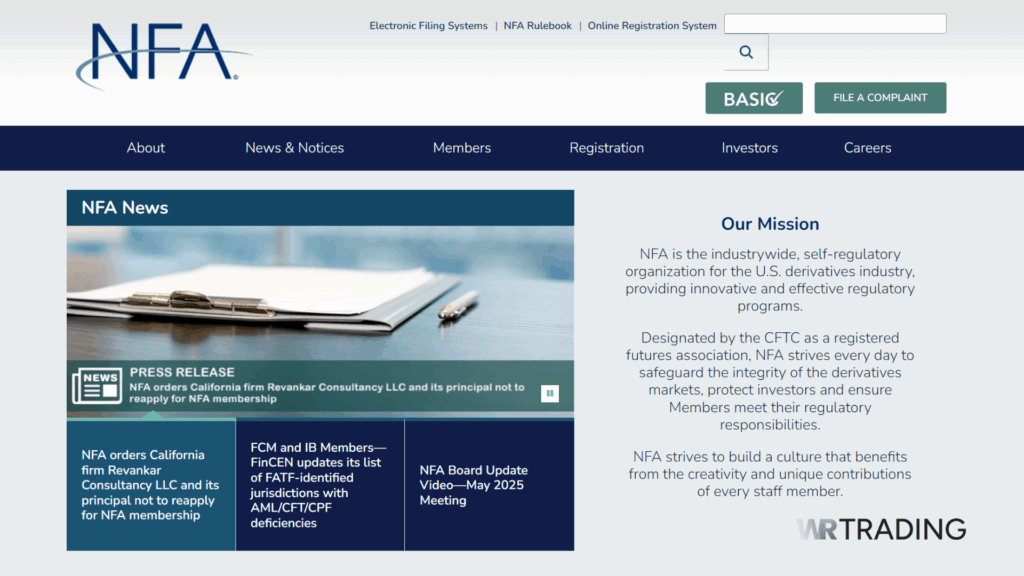Open the News & Notices menu
The height and width of the screenshot is (576, 1024).
point(294,148)
